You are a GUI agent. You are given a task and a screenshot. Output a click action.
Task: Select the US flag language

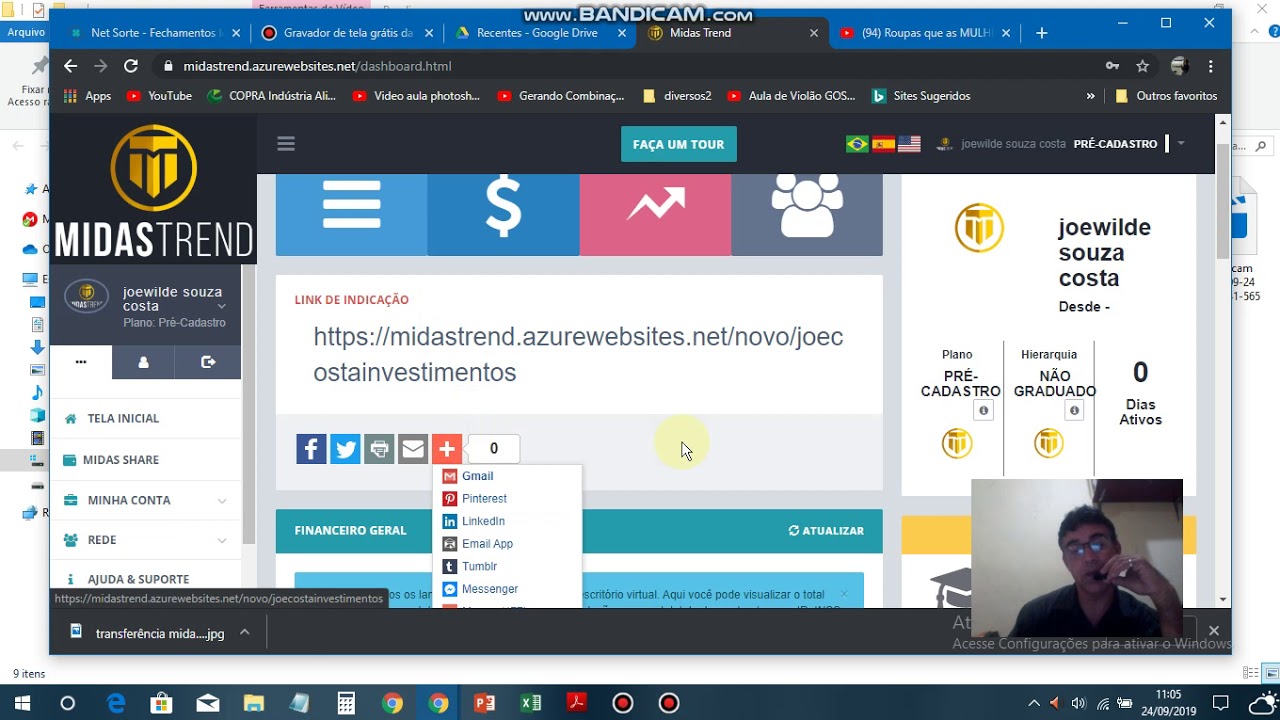pos(909,144)
